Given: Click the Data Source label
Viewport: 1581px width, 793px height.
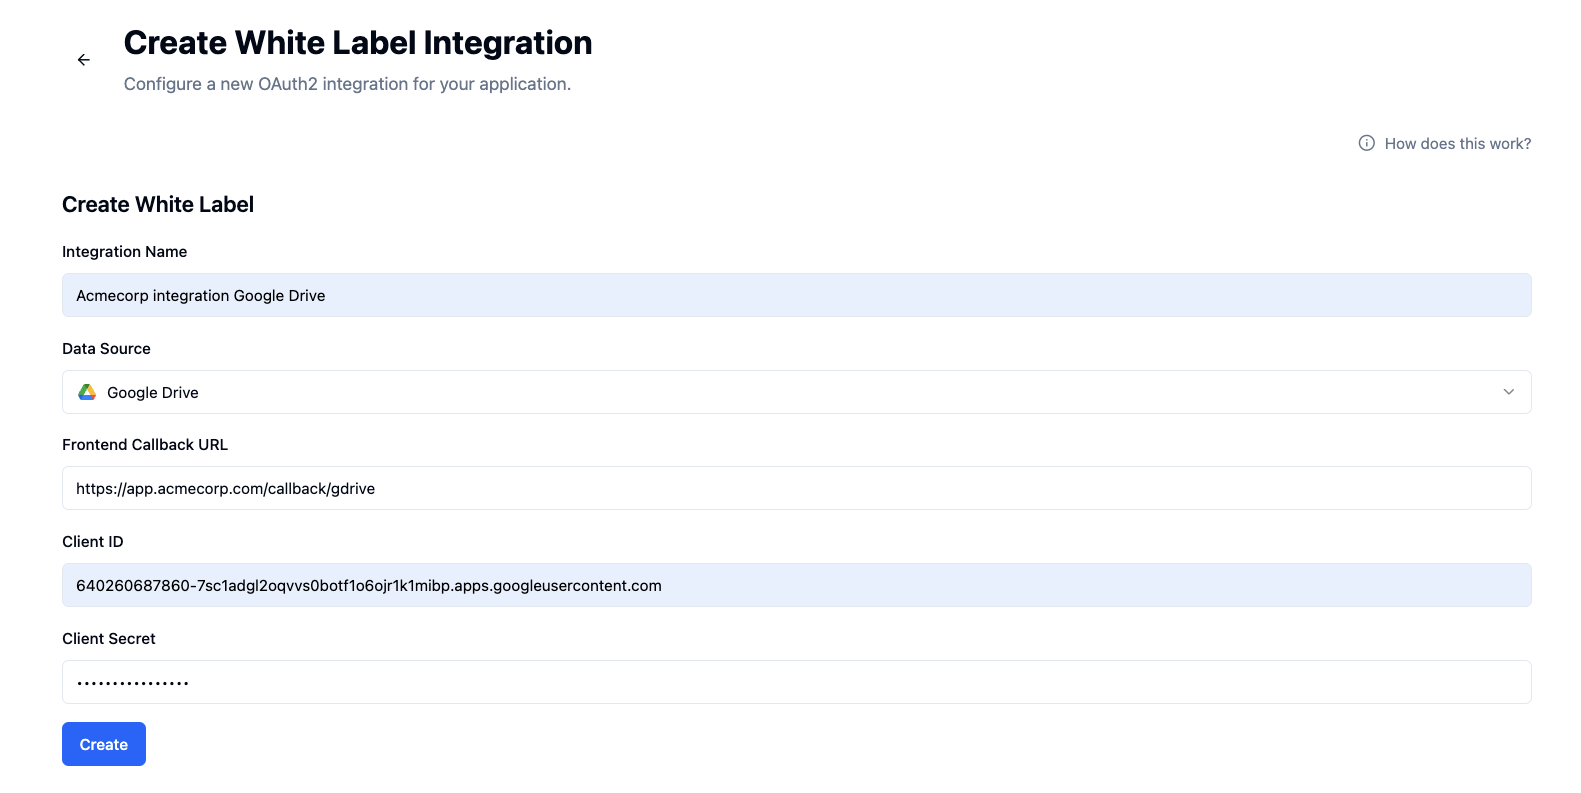Looking at the screenshot, I should point(106,349).
